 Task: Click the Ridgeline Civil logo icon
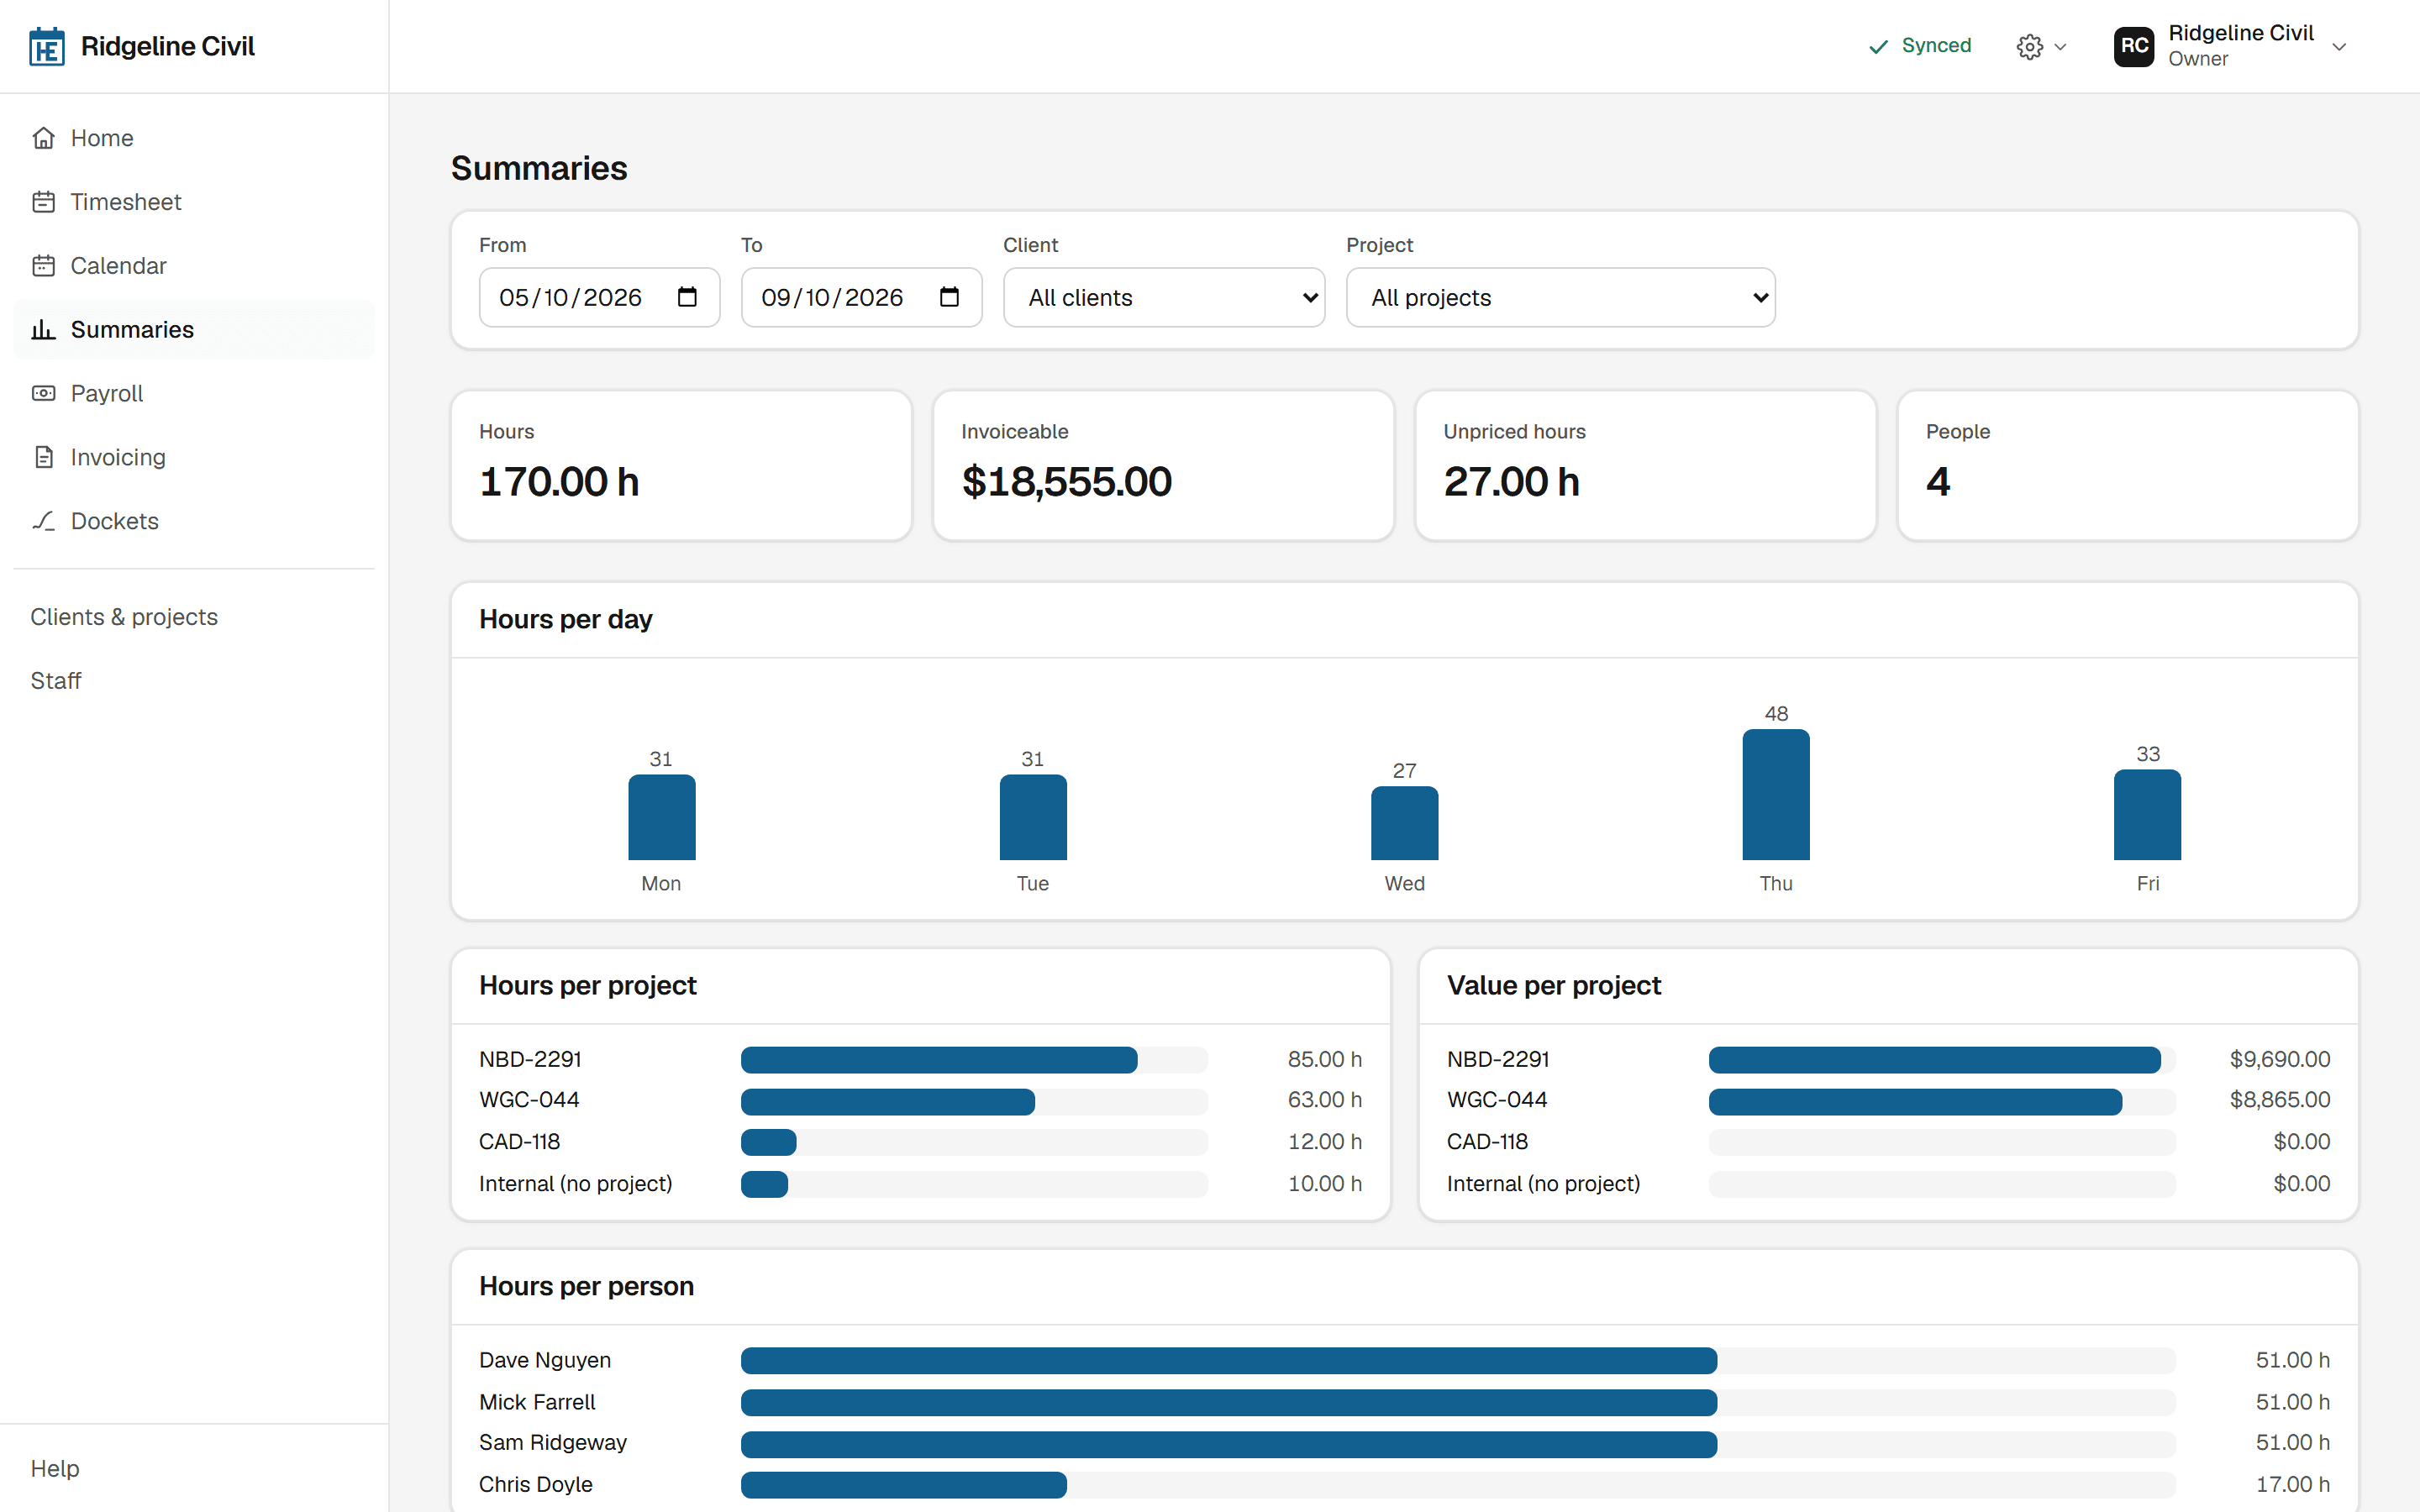[x=47, y=47]
